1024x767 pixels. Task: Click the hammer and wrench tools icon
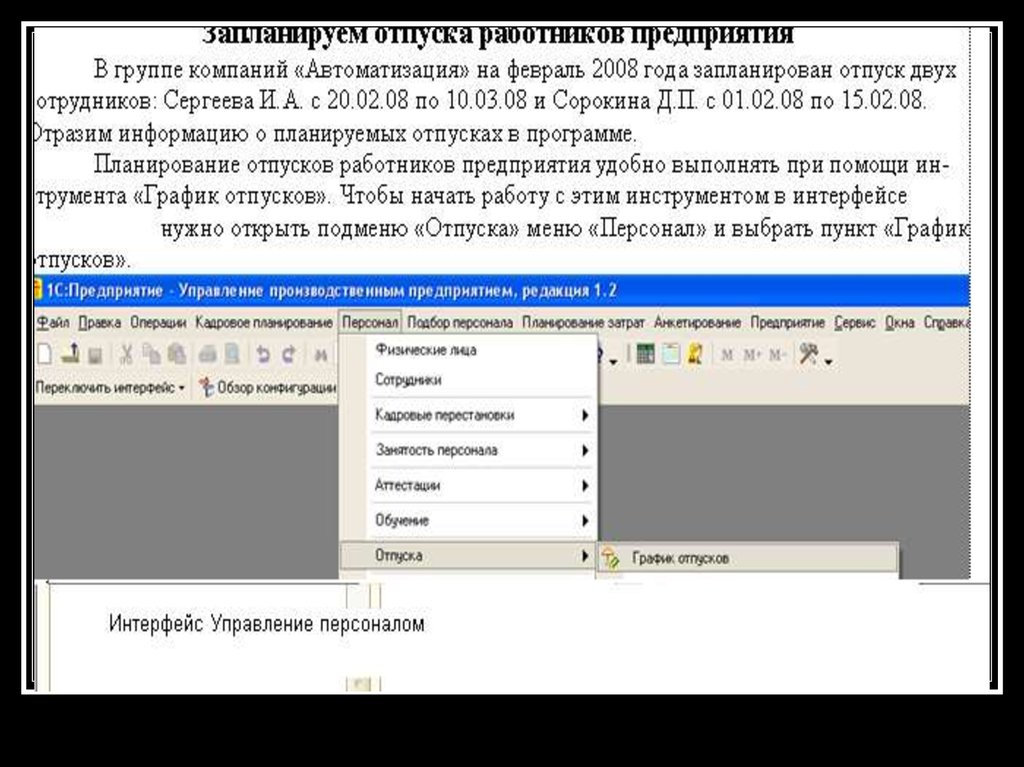tap(808, 354)
